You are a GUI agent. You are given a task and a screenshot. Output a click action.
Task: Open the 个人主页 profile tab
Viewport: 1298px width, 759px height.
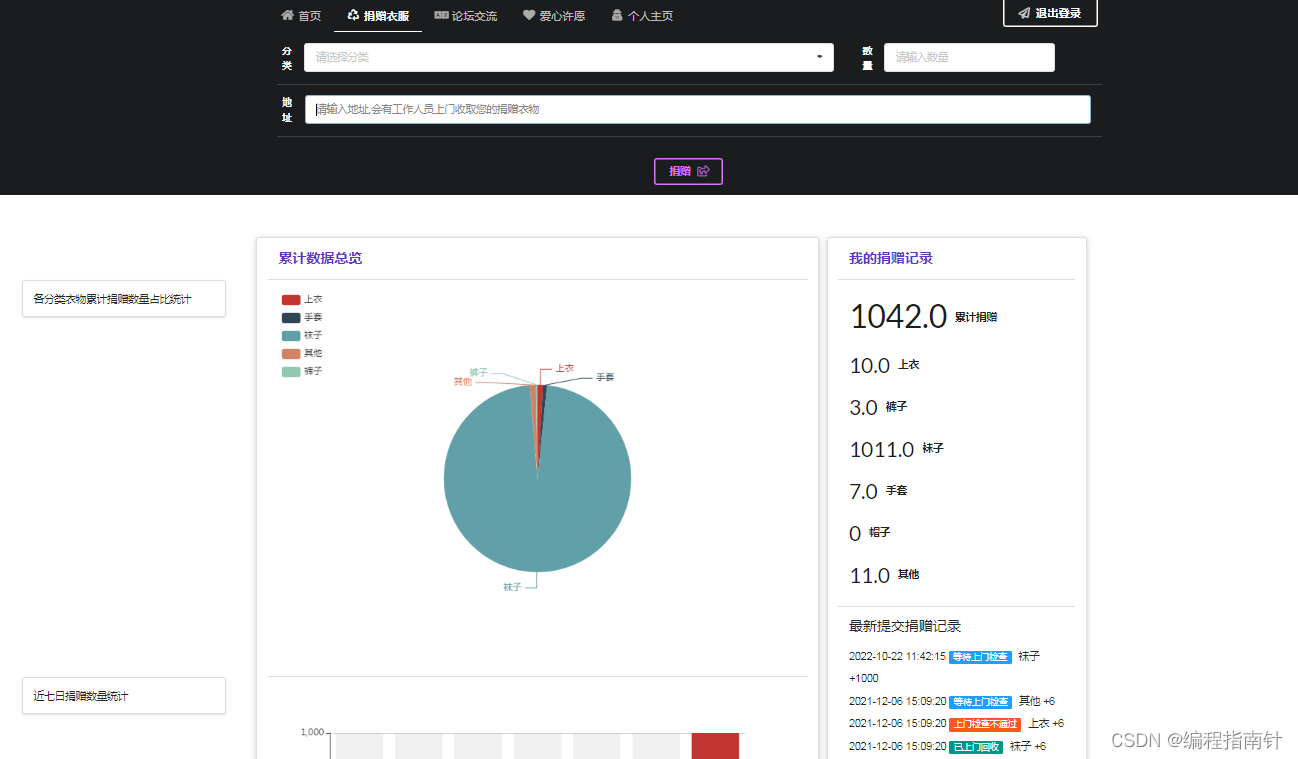pos(642,16)
